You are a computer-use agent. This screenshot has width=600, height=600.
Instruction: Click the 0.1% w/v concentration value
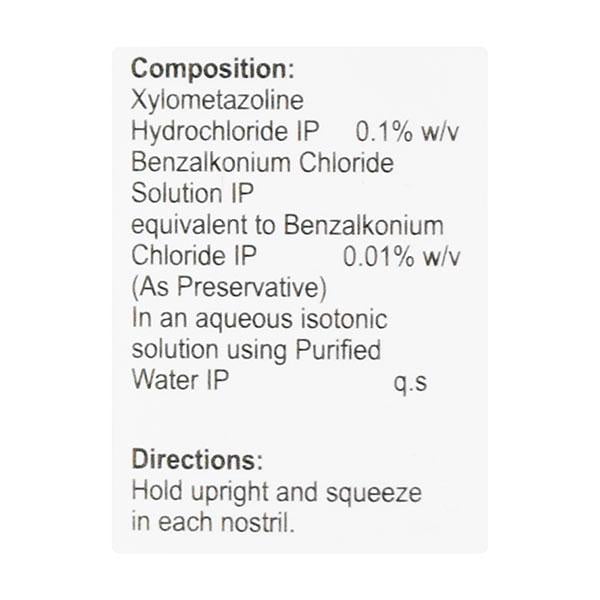(408, 132)
